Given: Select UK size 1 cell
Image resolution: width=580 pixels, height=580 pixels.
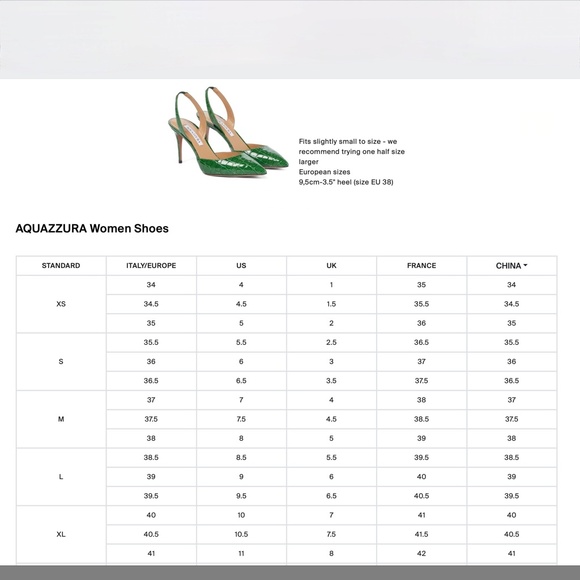Looking at the screenshot, I should [331, 285].
